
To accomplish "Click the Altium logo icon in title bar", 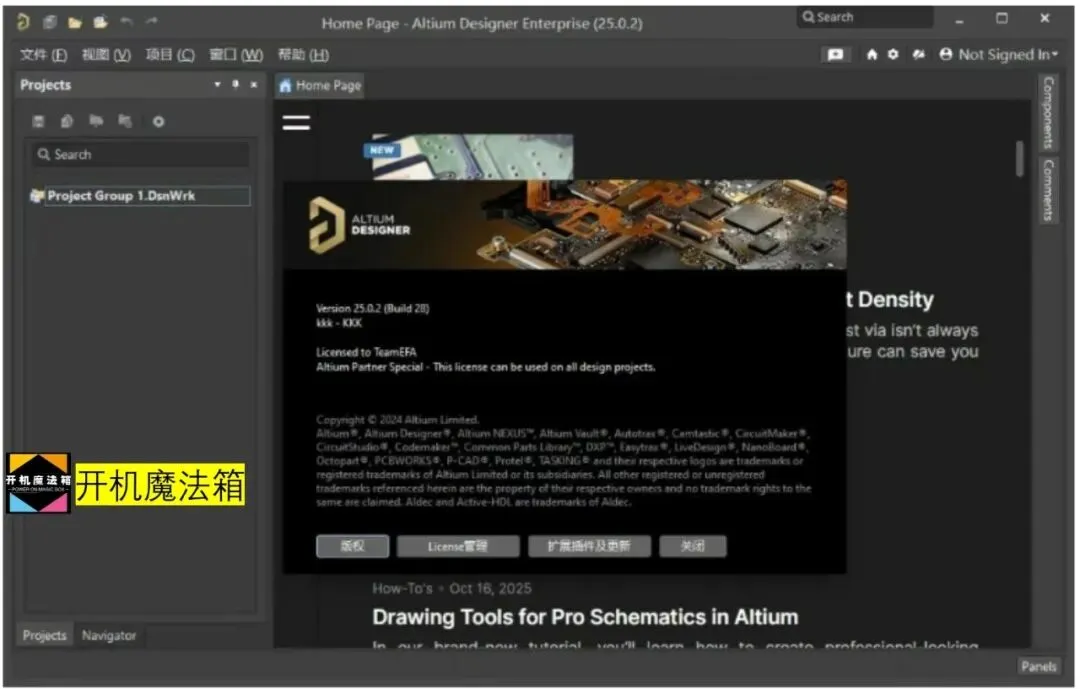I will coord(23,22).
